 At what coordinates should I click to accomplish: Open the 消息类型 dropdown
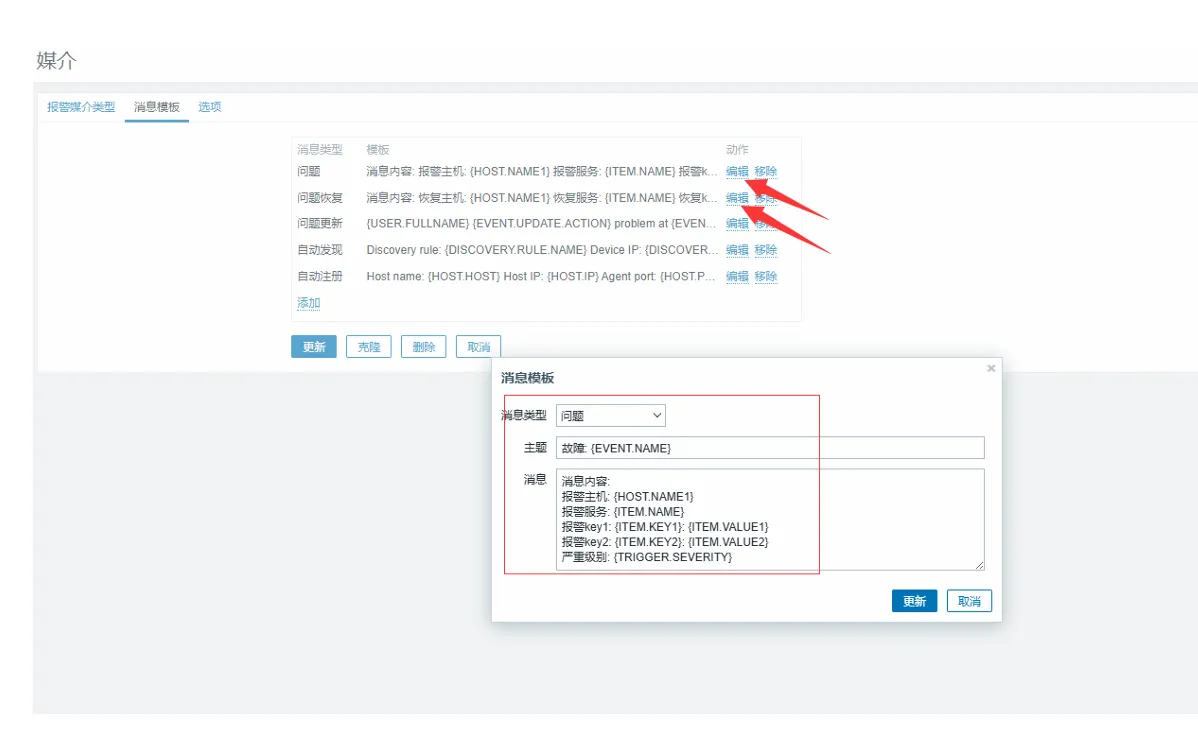coord(610,415)
